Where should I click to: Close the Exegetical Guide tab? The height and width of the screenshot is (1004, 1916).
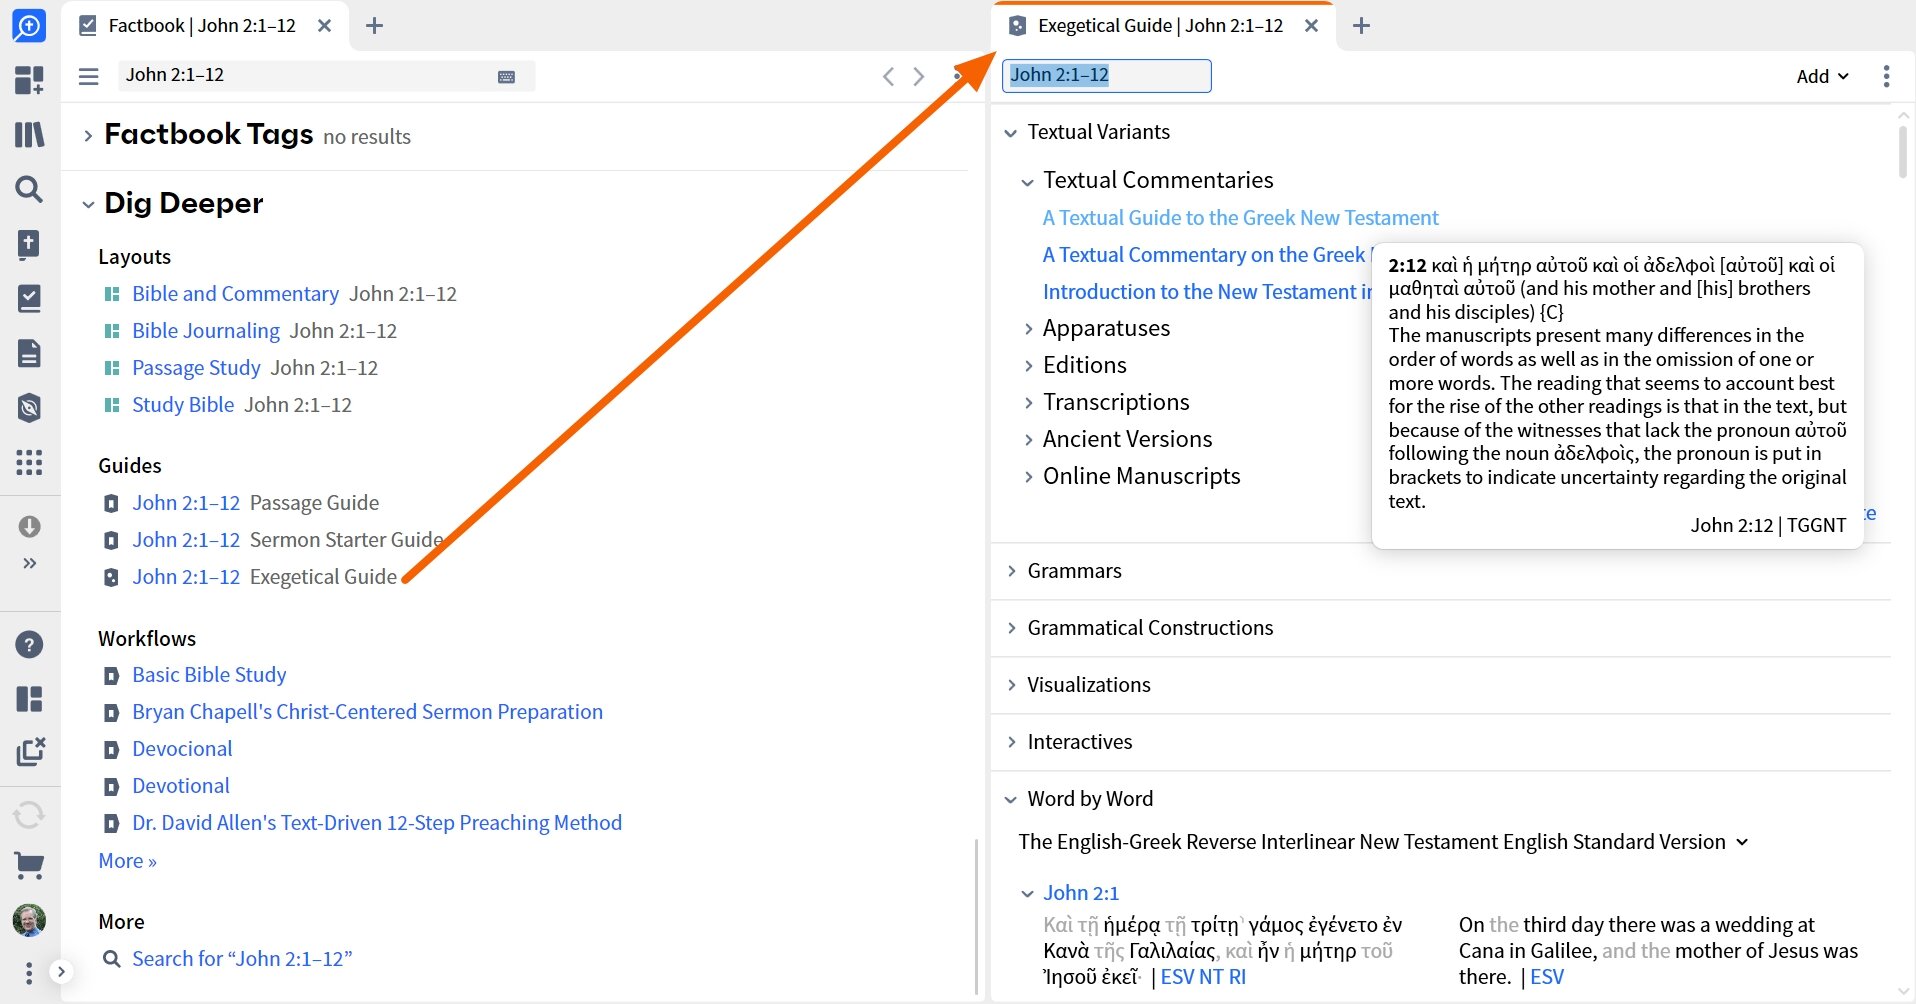click(x=1311, y=26)
